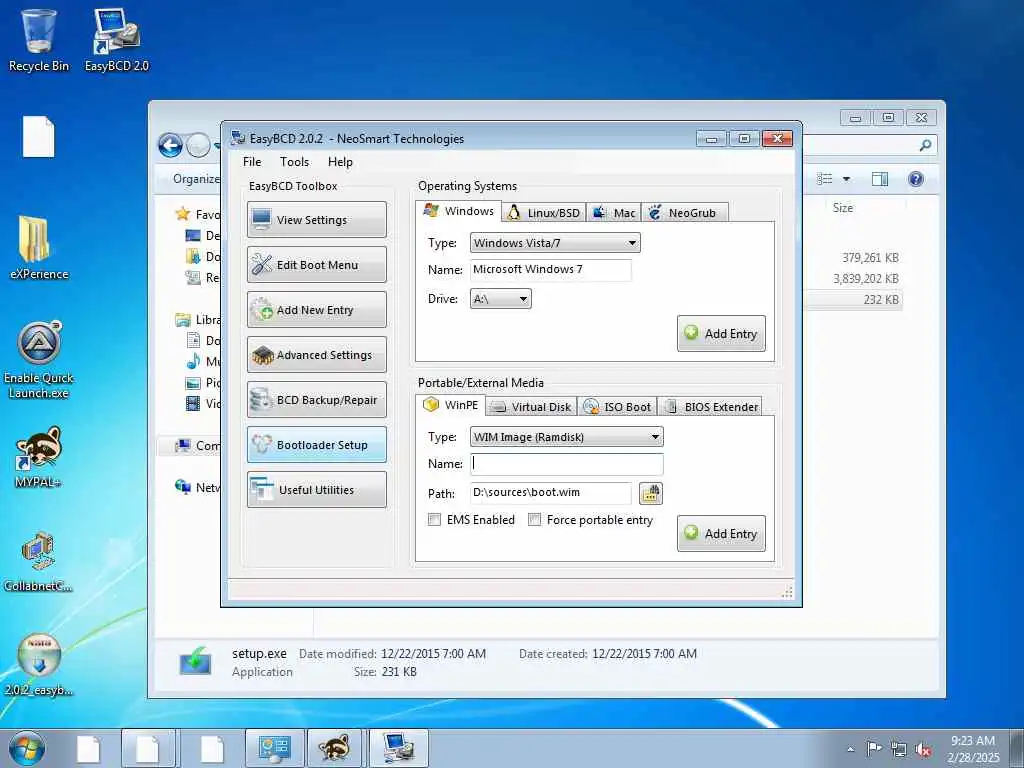Switch to the NeoGrub tab

684,213
